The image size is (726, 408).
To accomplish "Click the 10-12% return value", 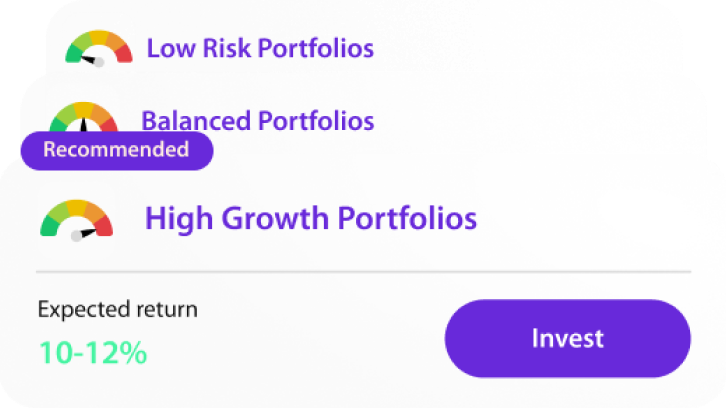I will point(93,353).
